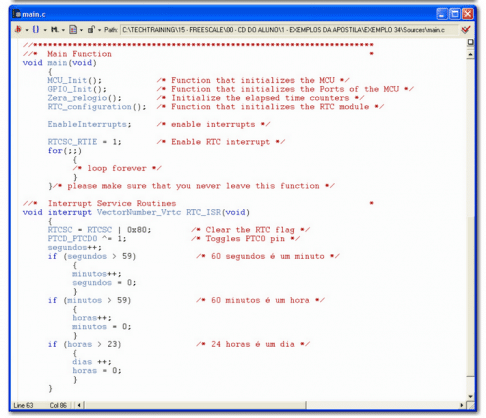Screen dimensions: 486x418
Task: Place cursor on the EnableInterrupts; statement
Action: (x=89, y=124)
